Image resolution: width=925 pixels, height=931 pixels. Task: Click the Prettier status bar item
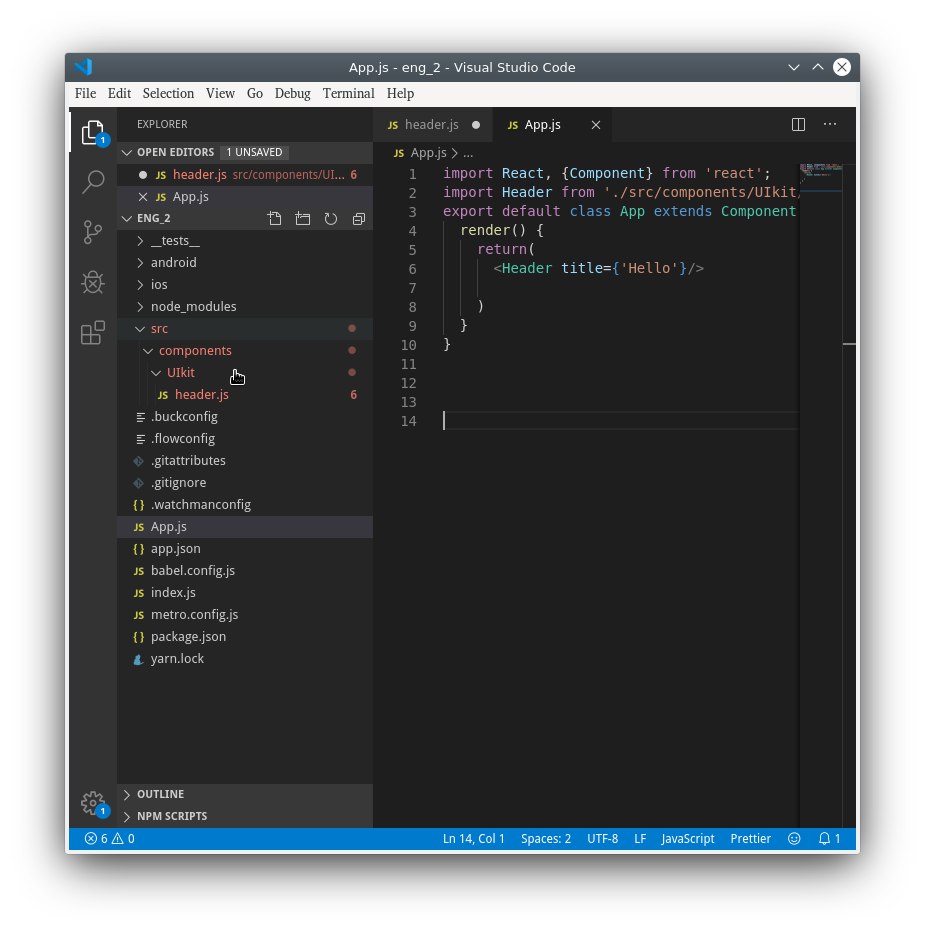tap(750, 838)
